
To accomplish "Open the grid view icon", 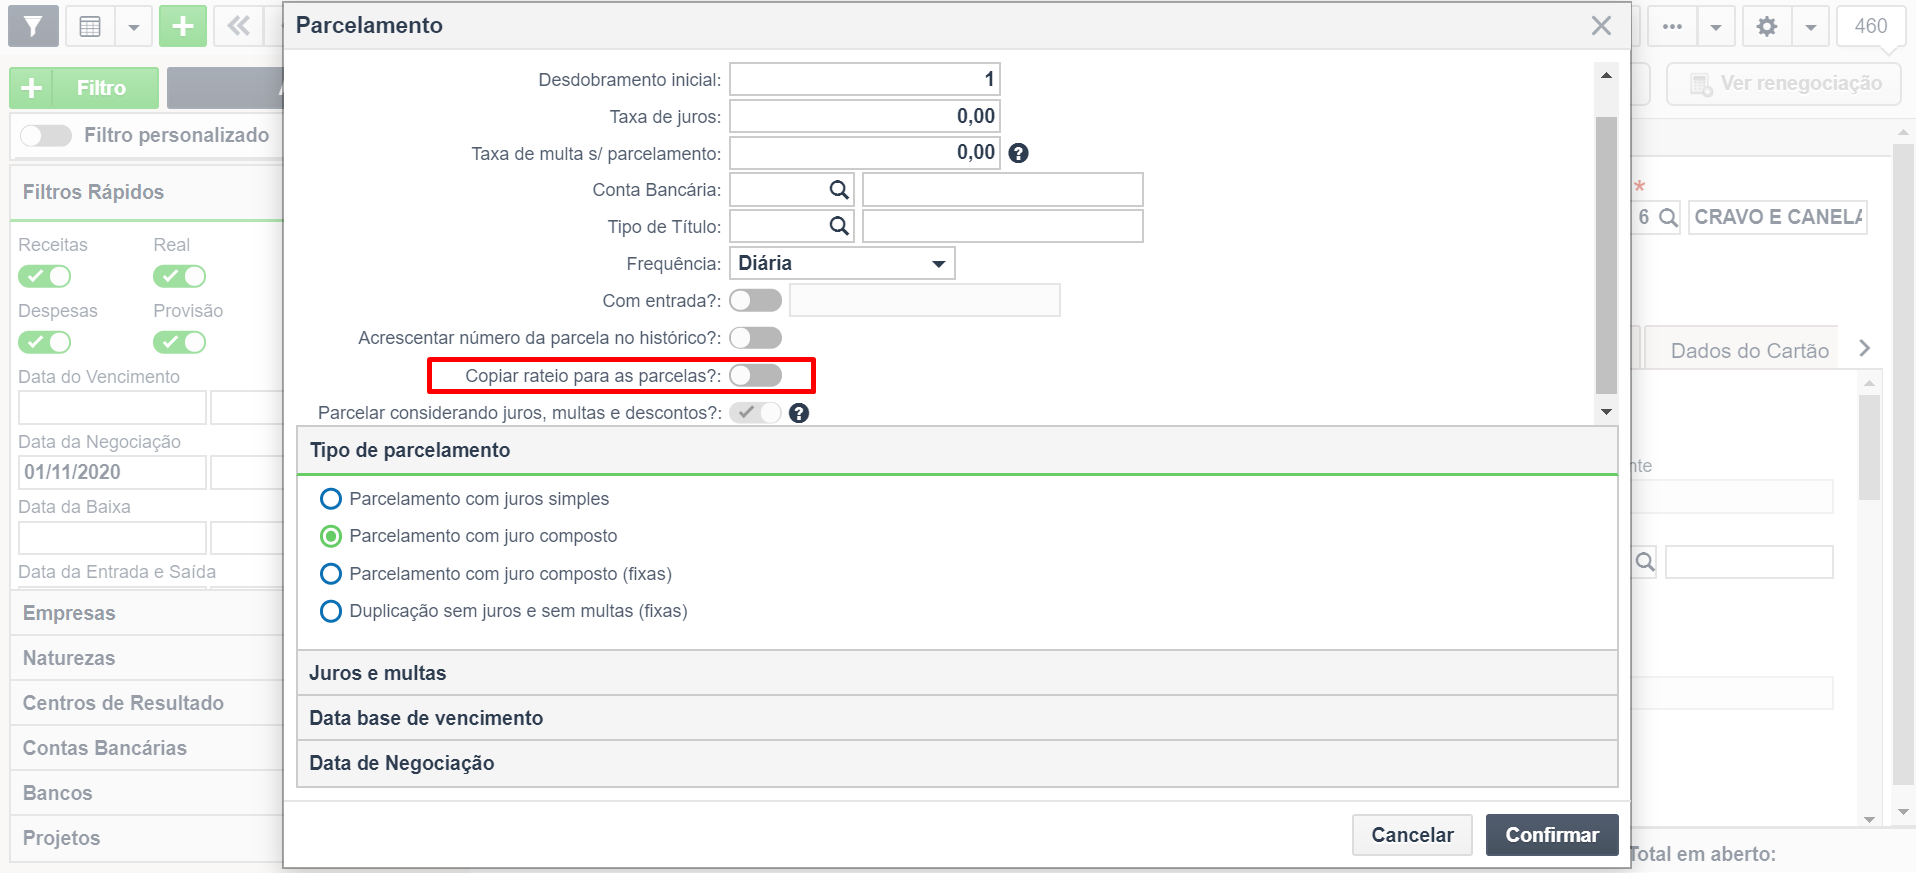I will click(90, 26).
